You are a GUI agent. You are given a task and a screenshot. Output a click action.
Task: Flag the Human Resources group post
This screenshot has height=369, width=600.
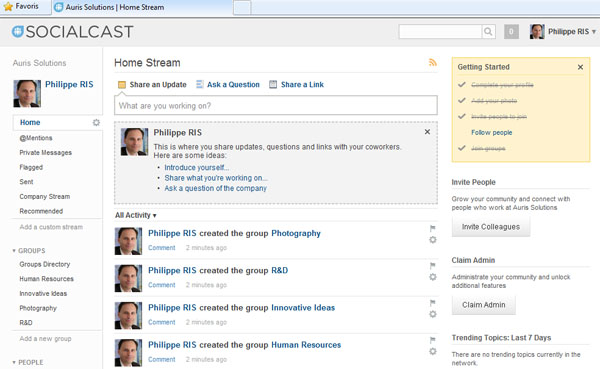coord(432,340)
